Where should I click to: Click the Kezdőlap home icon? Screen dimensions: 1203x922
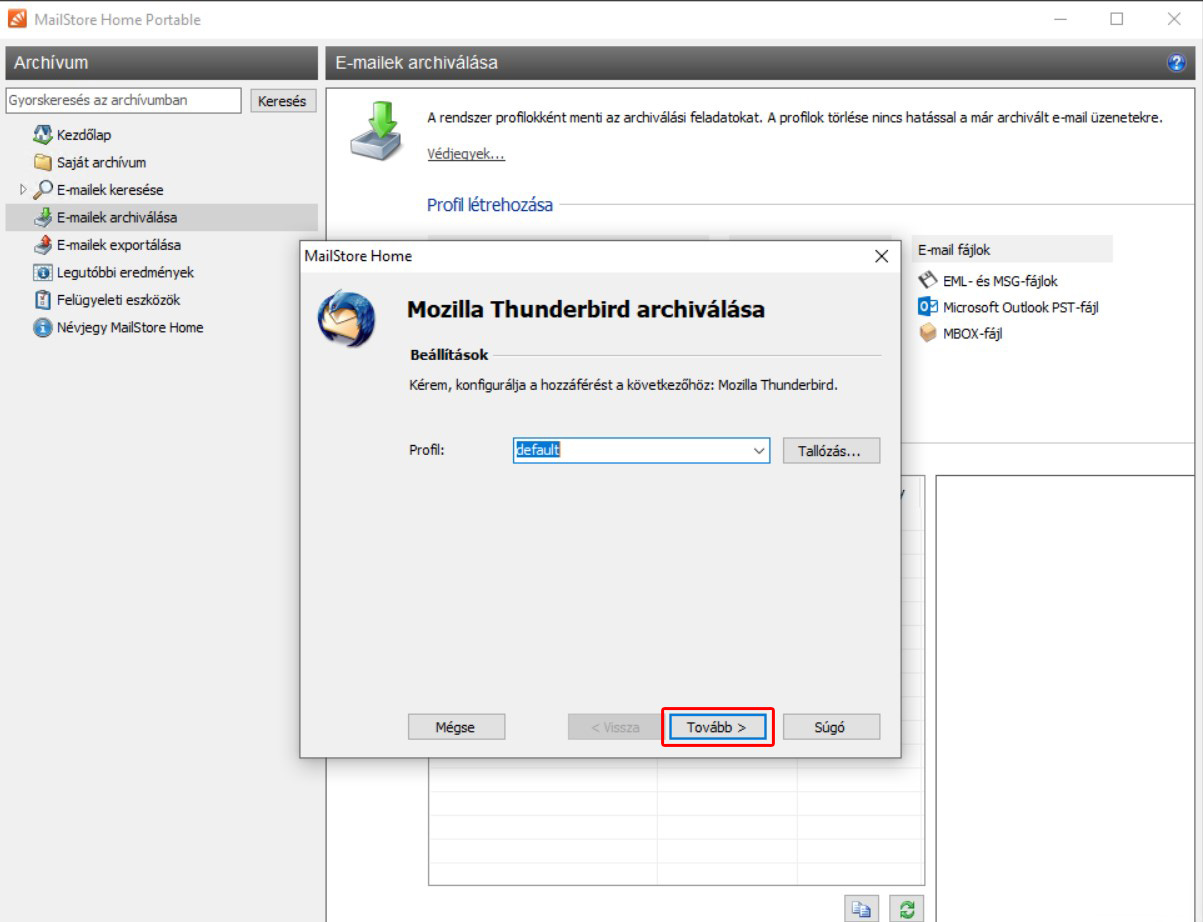(x=42, y=135)
